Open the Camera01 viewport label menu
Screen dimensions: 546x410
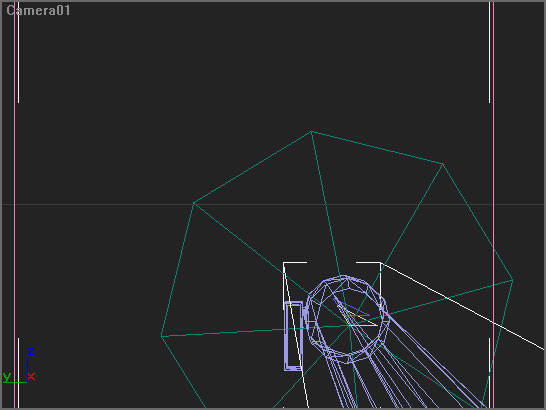(38, 10)
